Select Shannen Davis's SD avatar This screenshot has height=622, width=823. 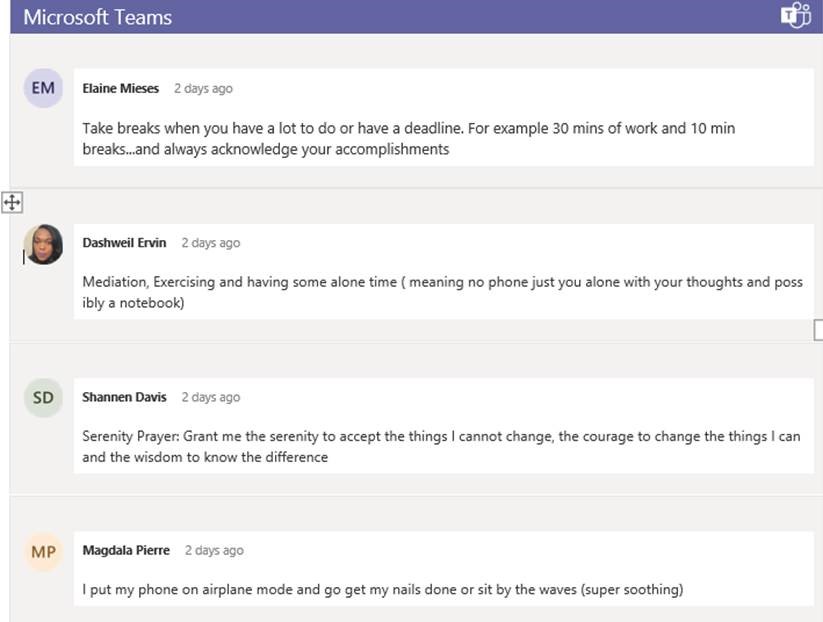pos(43,397)
